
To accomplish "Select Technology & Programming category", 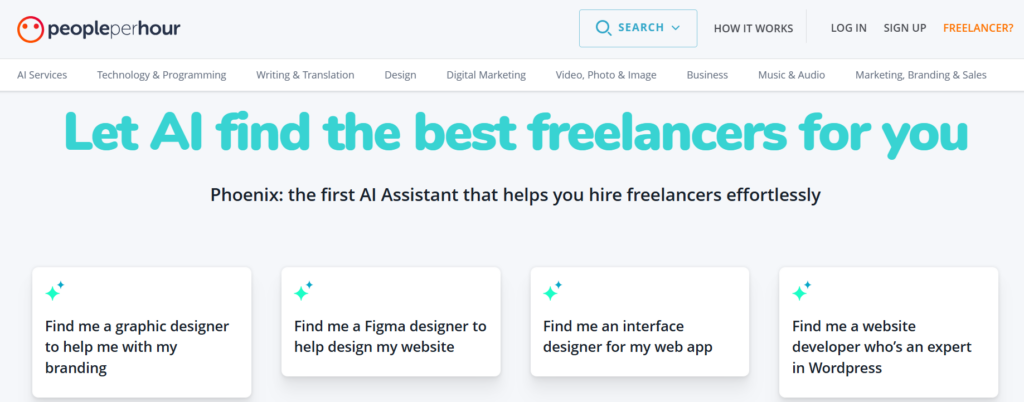I will click(161, 75).
